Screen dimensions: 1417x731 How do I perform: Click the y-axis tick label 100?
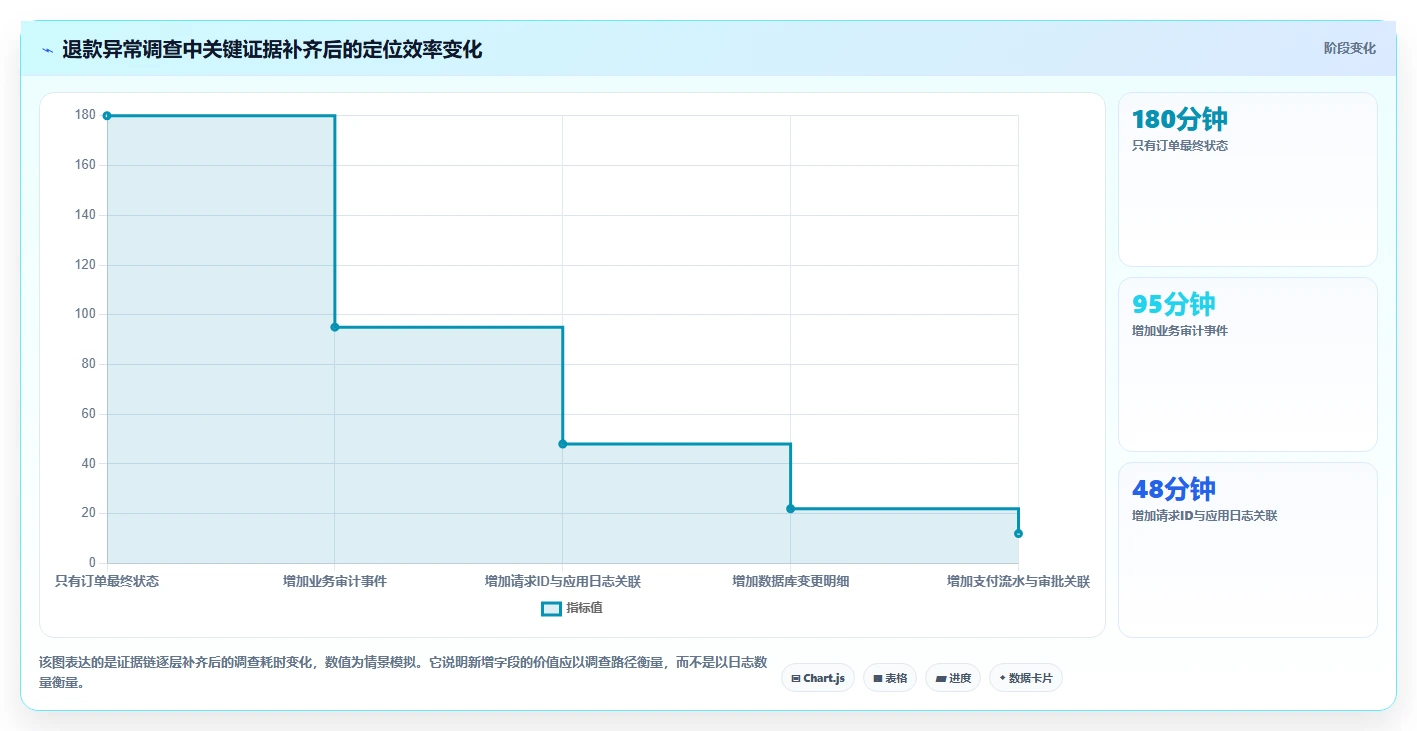pyautogui.click(x=85, y=314)
